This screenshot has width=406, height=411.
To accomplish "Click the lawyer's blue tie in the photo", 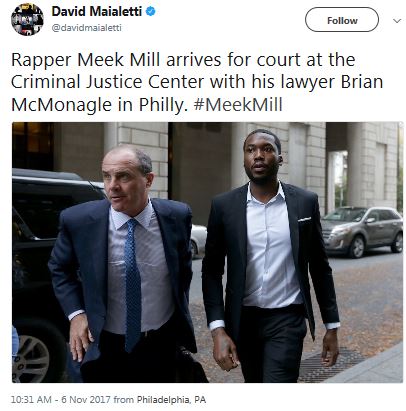I will (133, 284).
